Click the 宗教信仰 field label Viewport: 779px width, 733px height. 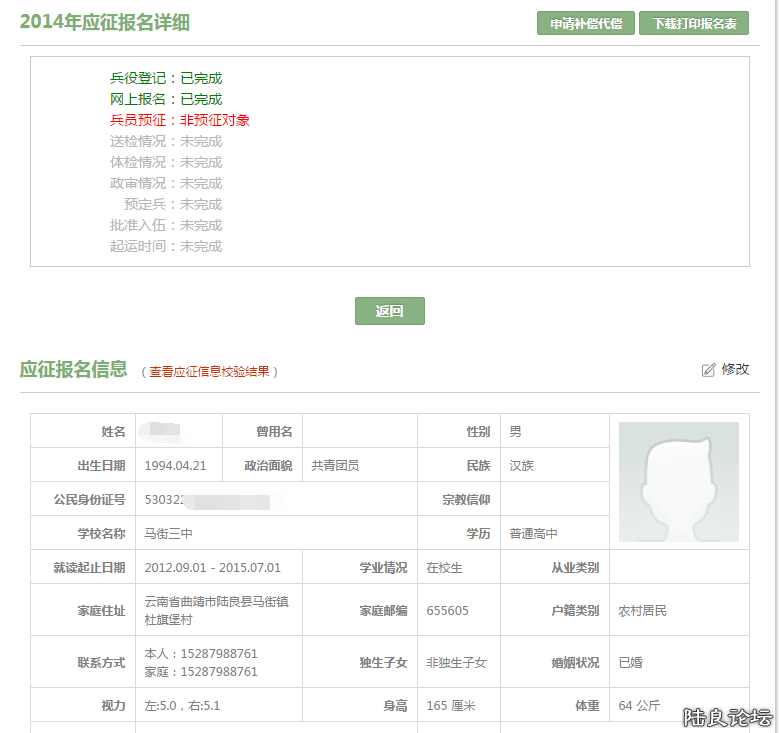(x=467, y=499)
